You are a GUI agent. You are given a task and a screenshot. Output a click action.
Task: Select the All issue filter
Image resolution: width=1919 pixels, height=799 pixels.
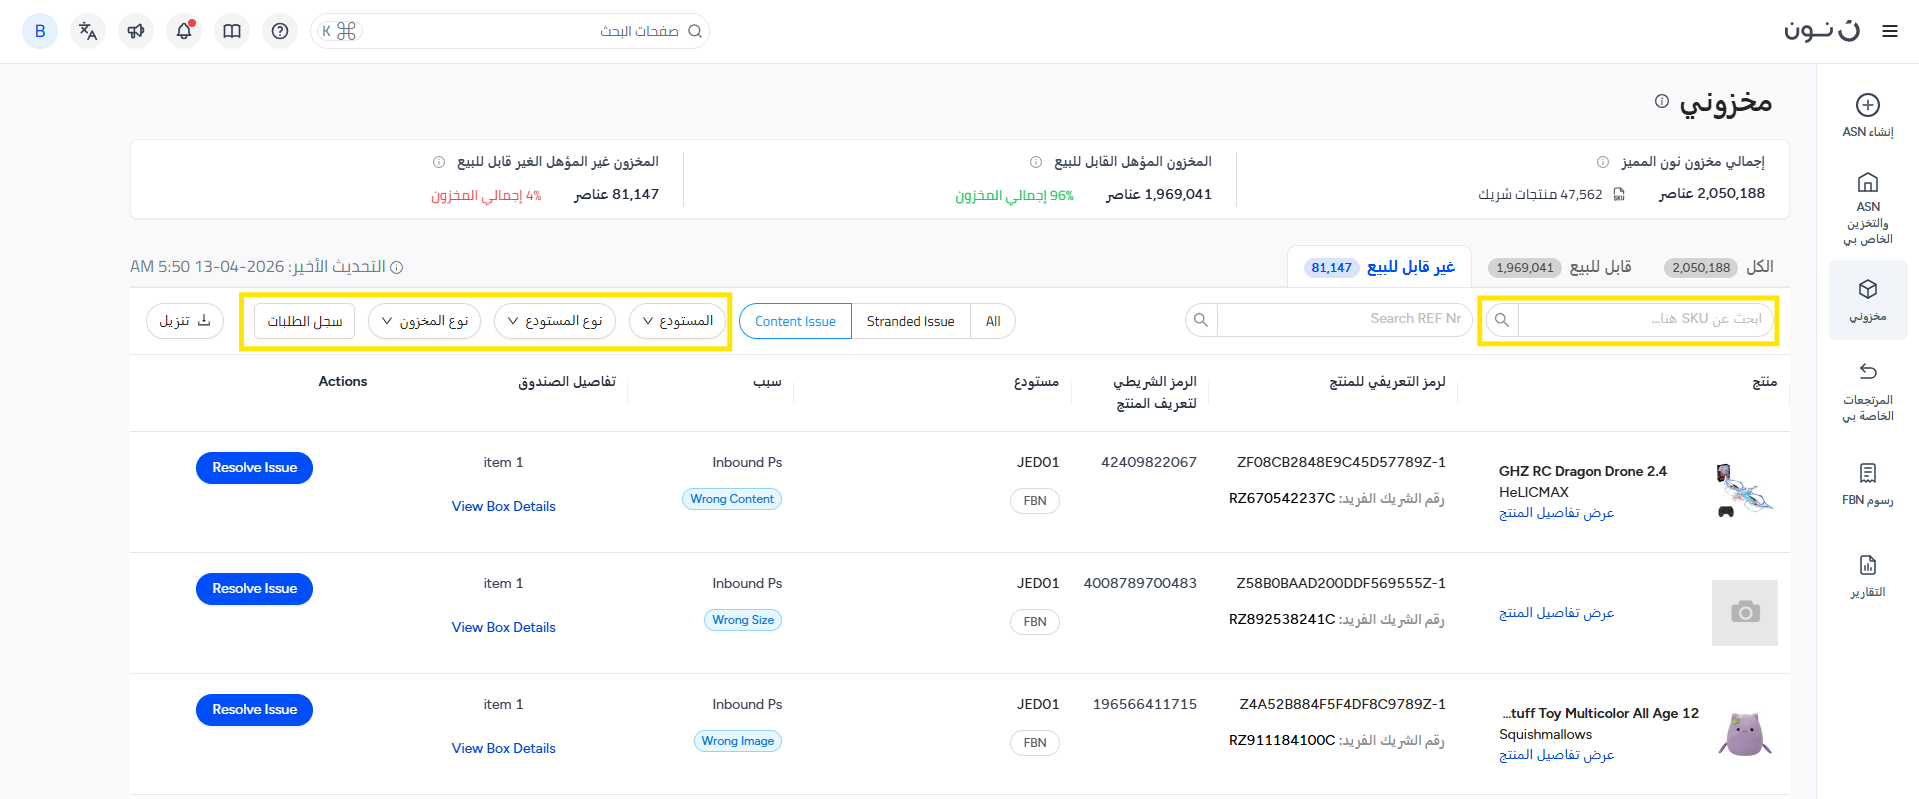[993, 321]
